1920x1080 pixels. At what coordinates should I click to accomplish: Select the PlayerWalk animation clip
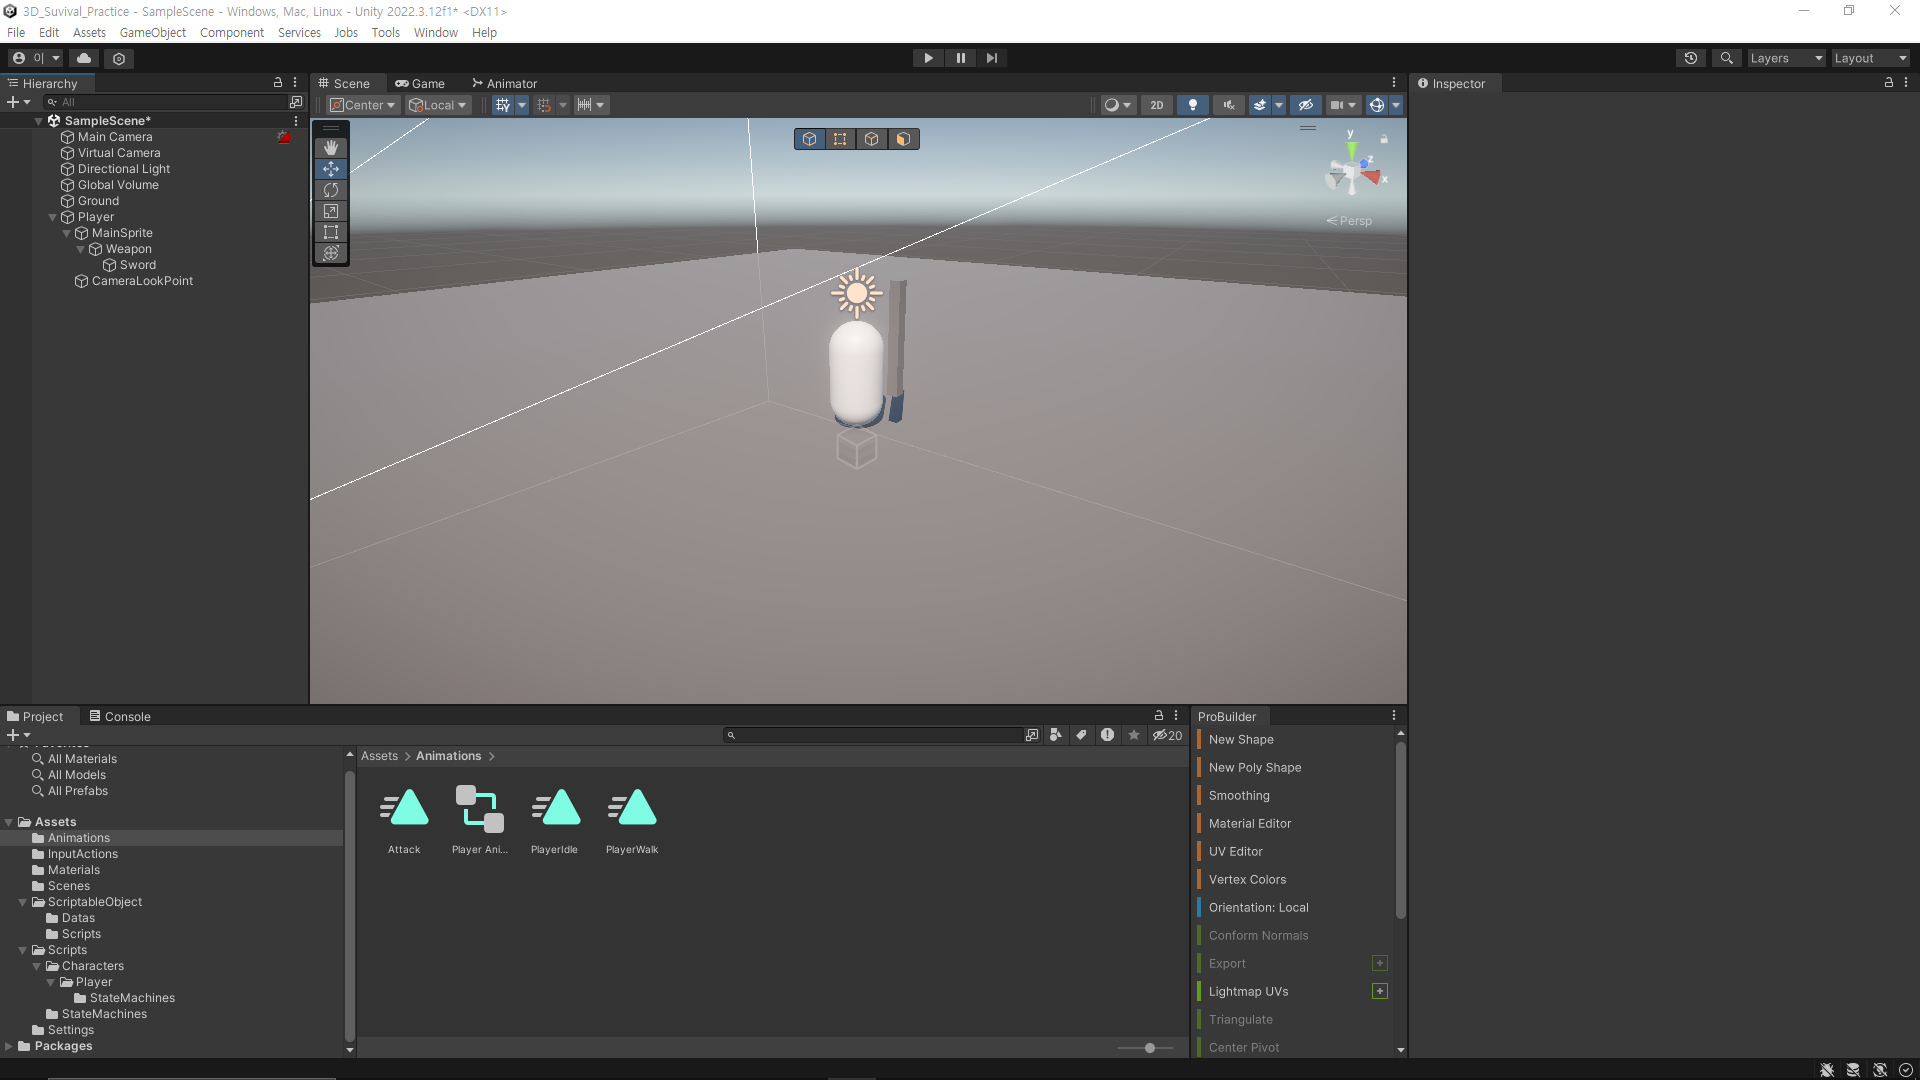tap(632, 821)
